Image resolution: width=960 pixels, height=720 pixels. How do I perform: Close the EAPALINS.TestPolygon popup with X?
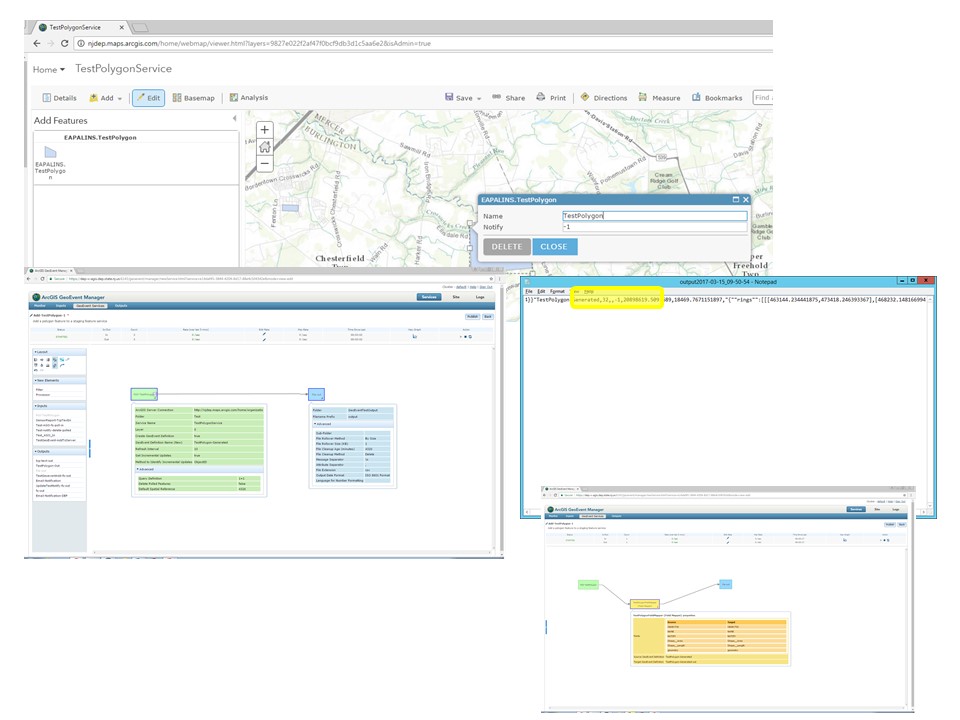coord(746,200)
